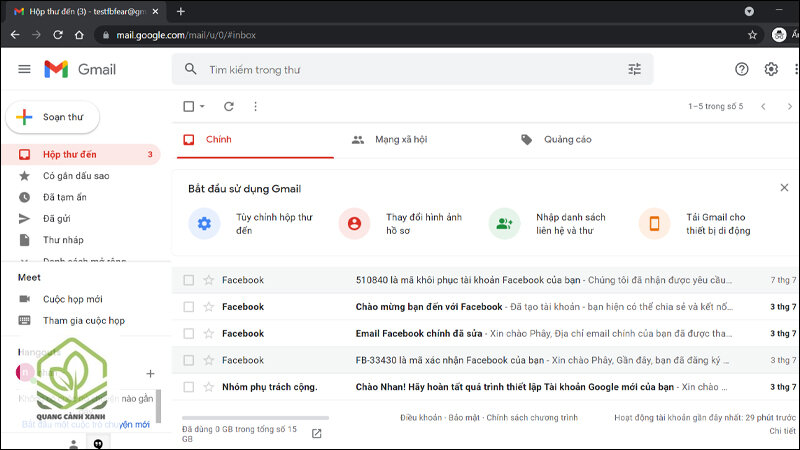800x450 pixels.
Task: Click the Nhập danh sách liên hệ icon
Action: tap(504, 223)
